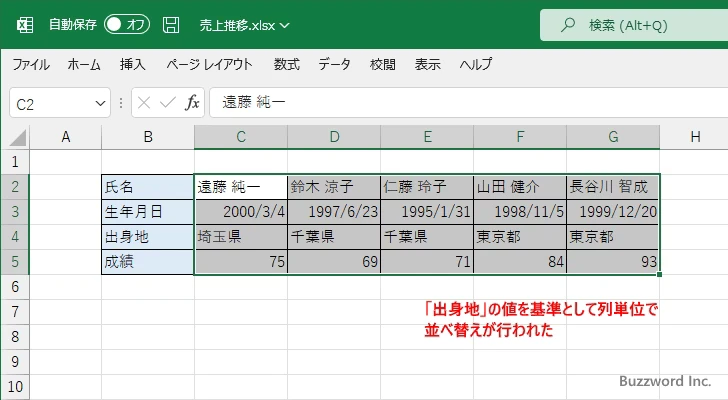Click the cell containing 長谷川 智成
Image resolution: width=728 pixels, height=400 pixels.
pyautogui.click(x=613, y=187)
